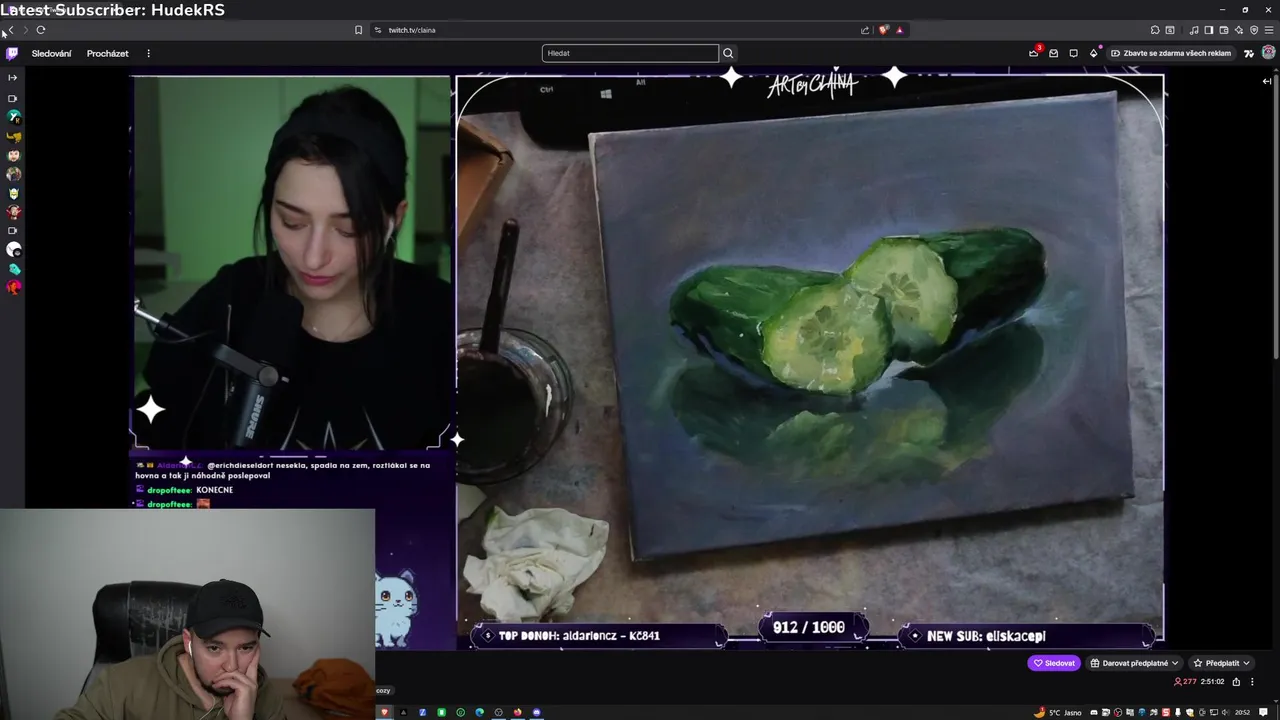The image size is (1280, 720).
Task: Open the Twitch inbox envelope icon
Action: (x=1053, y=53)
